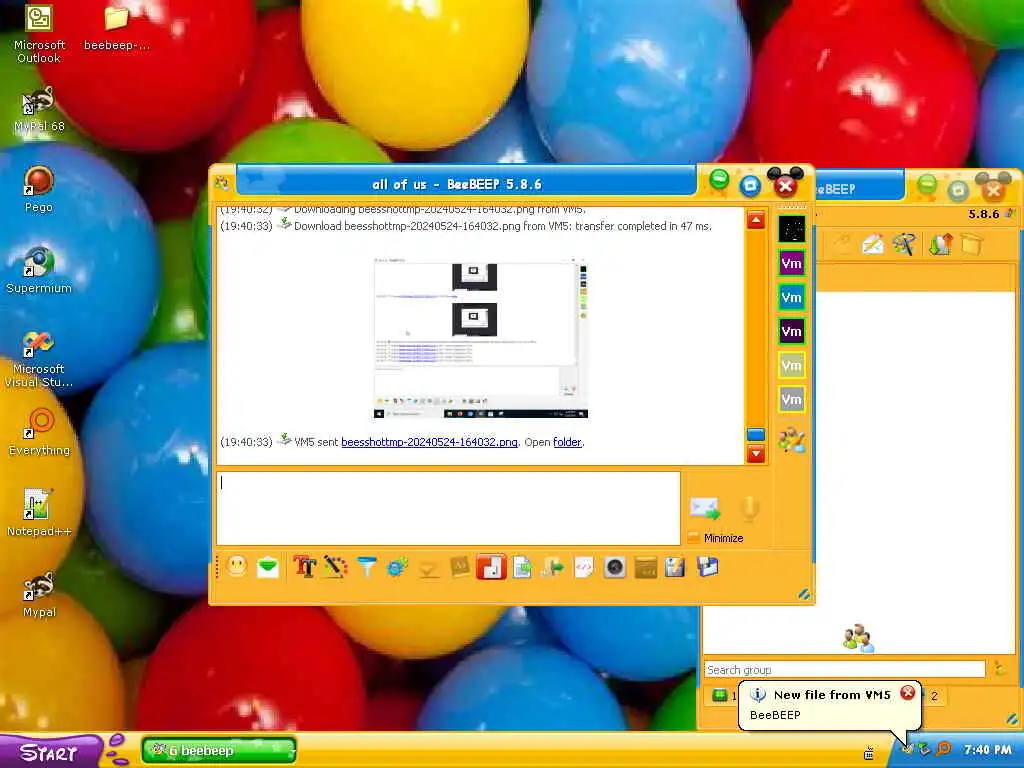Viewport: 1024px width, 768px height.
Task: Open the smiley emoticon picker
Action: coord(237,566)
